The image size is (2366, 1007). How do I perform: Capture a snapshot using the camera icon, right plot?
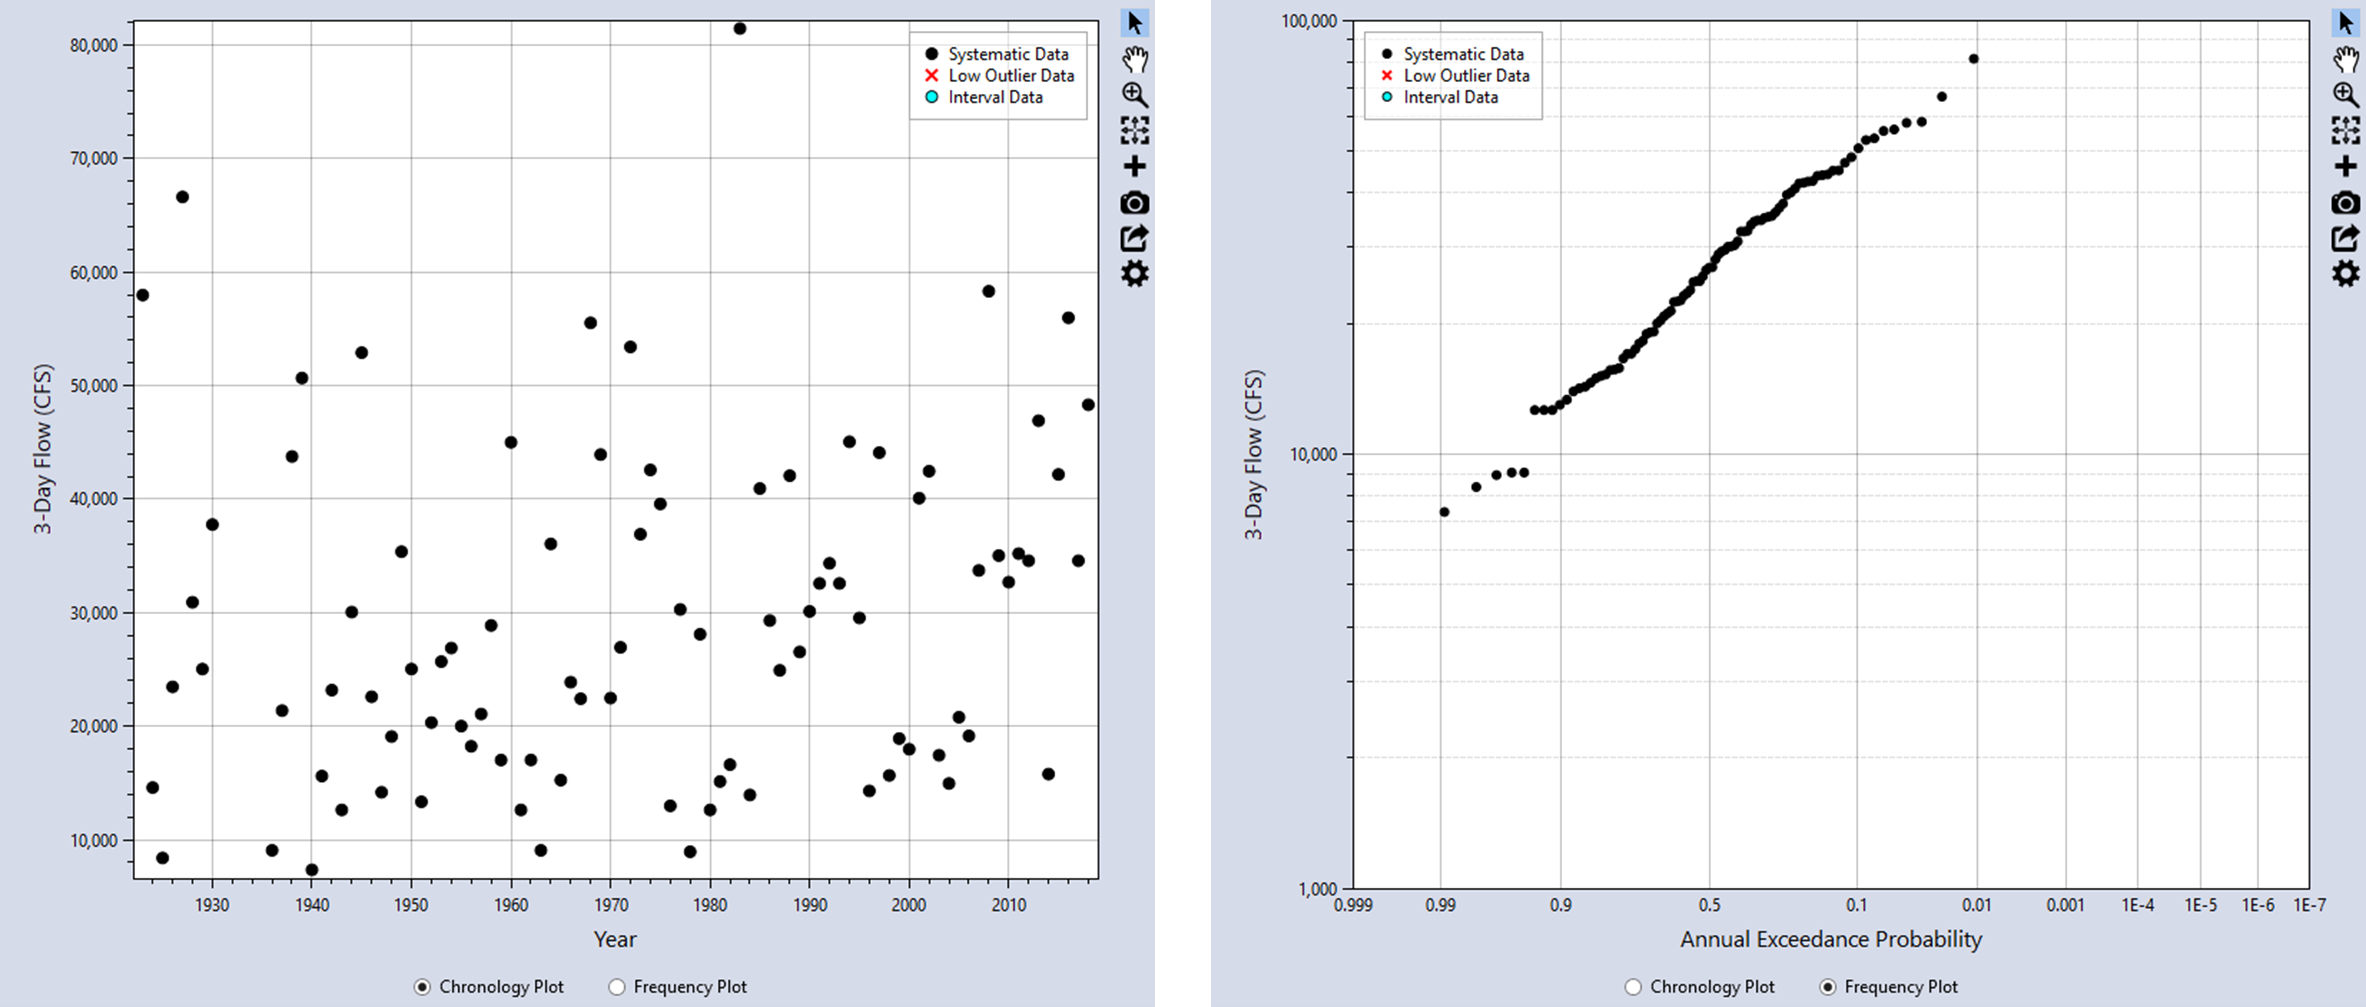point(2348,204)
